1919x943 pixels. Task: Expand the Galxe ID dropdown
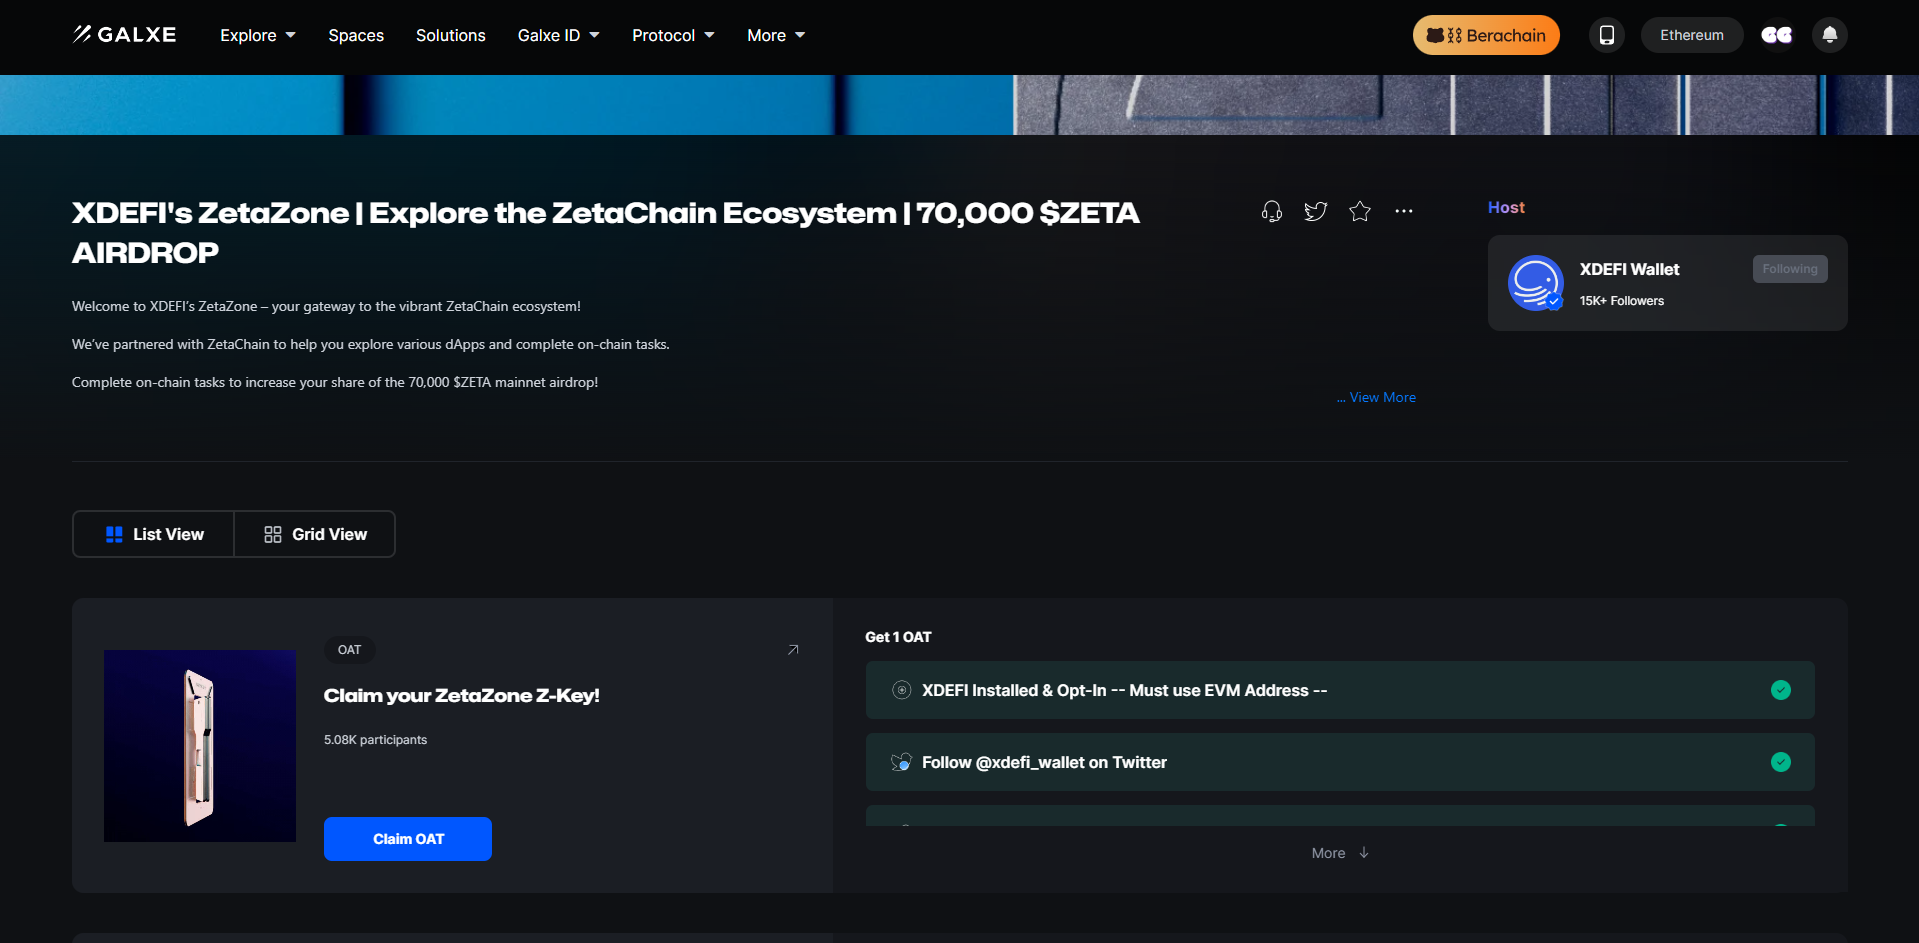(558, 35)
